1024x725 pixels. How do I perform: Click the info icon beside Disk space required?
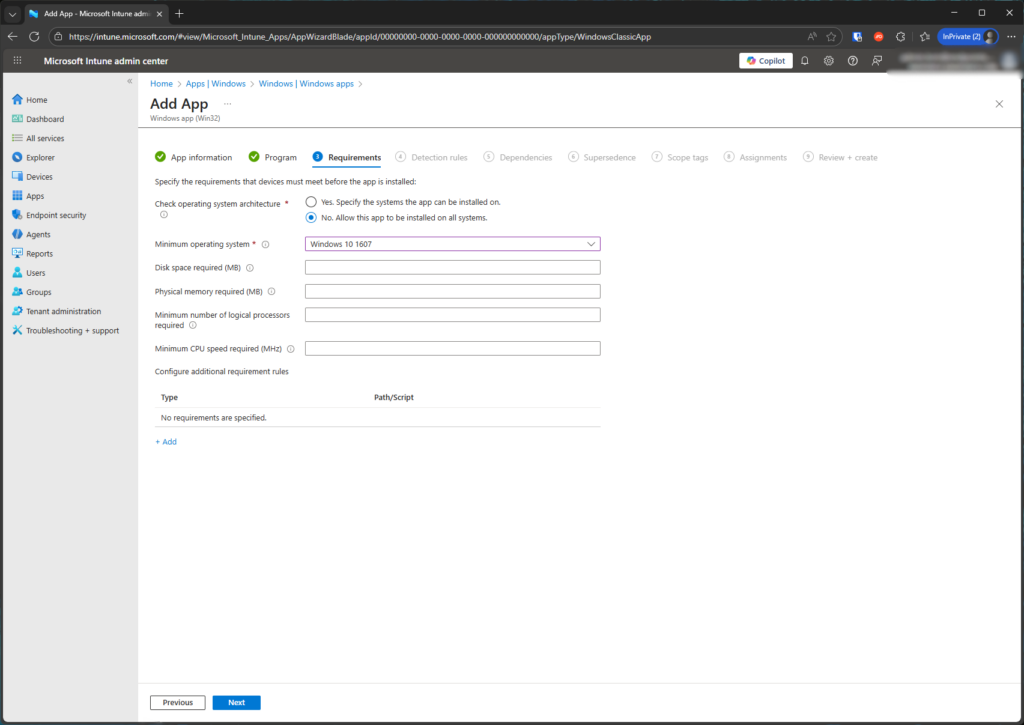pos(250,268)
